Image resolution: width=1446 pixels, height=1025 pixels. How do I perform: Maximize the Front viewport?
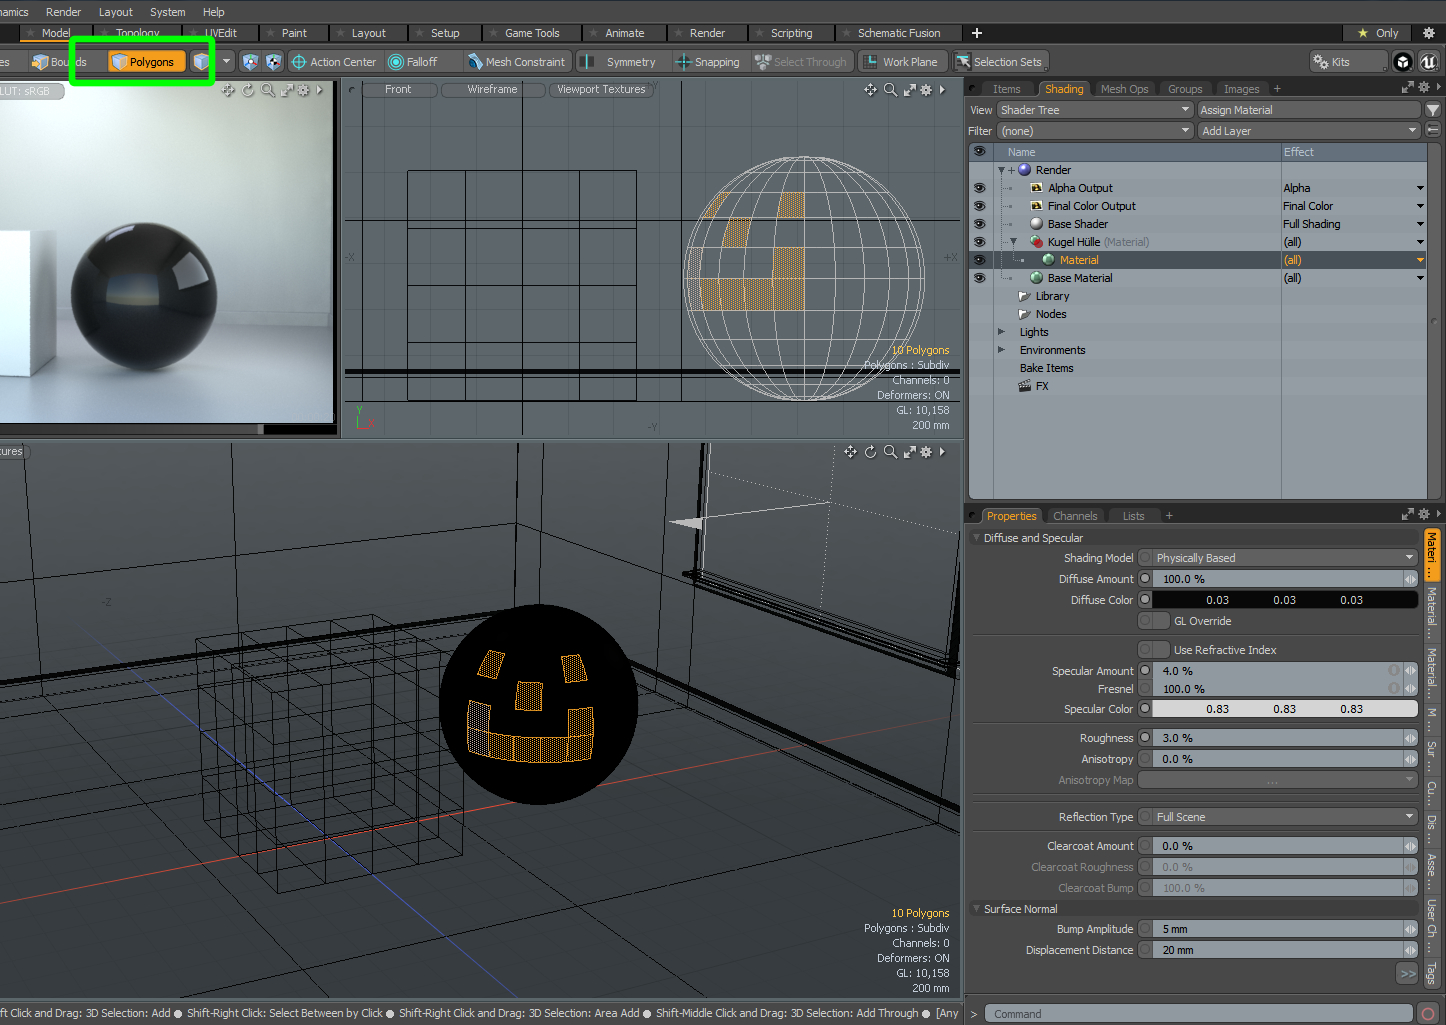pos(909,90)
